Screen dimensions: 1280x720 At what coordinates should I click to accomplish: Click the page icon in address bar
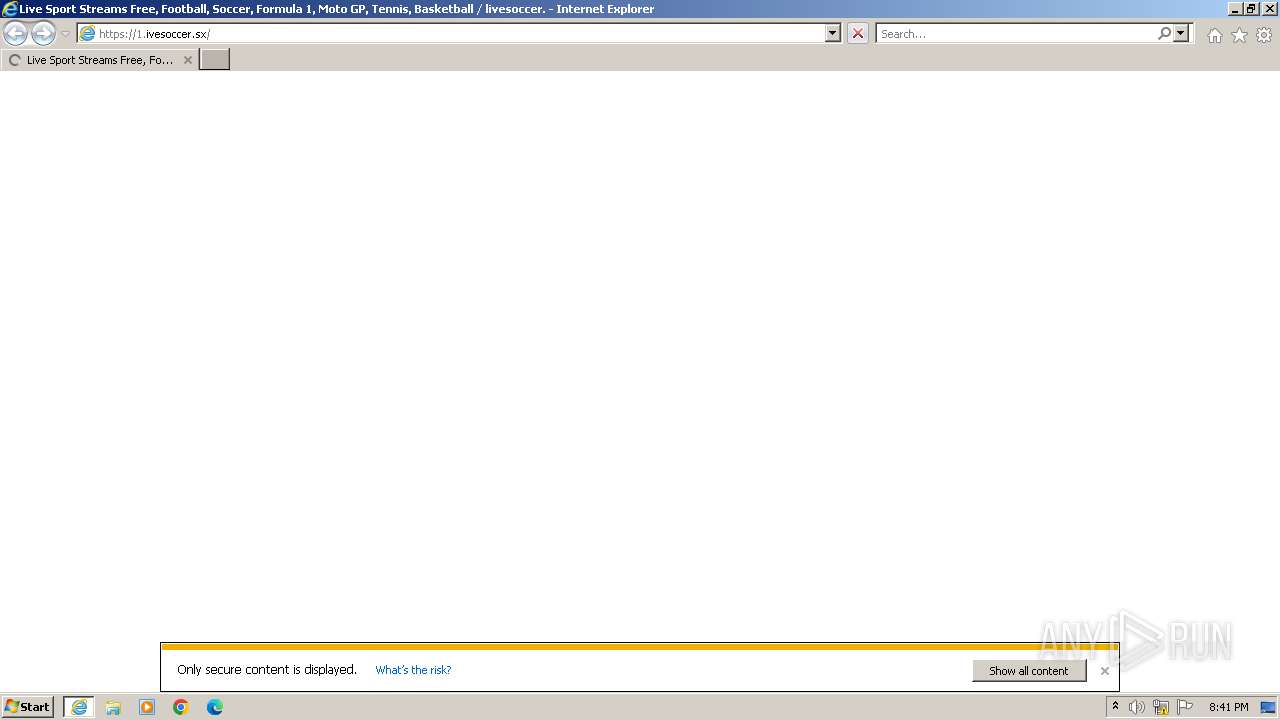point(87,34)
